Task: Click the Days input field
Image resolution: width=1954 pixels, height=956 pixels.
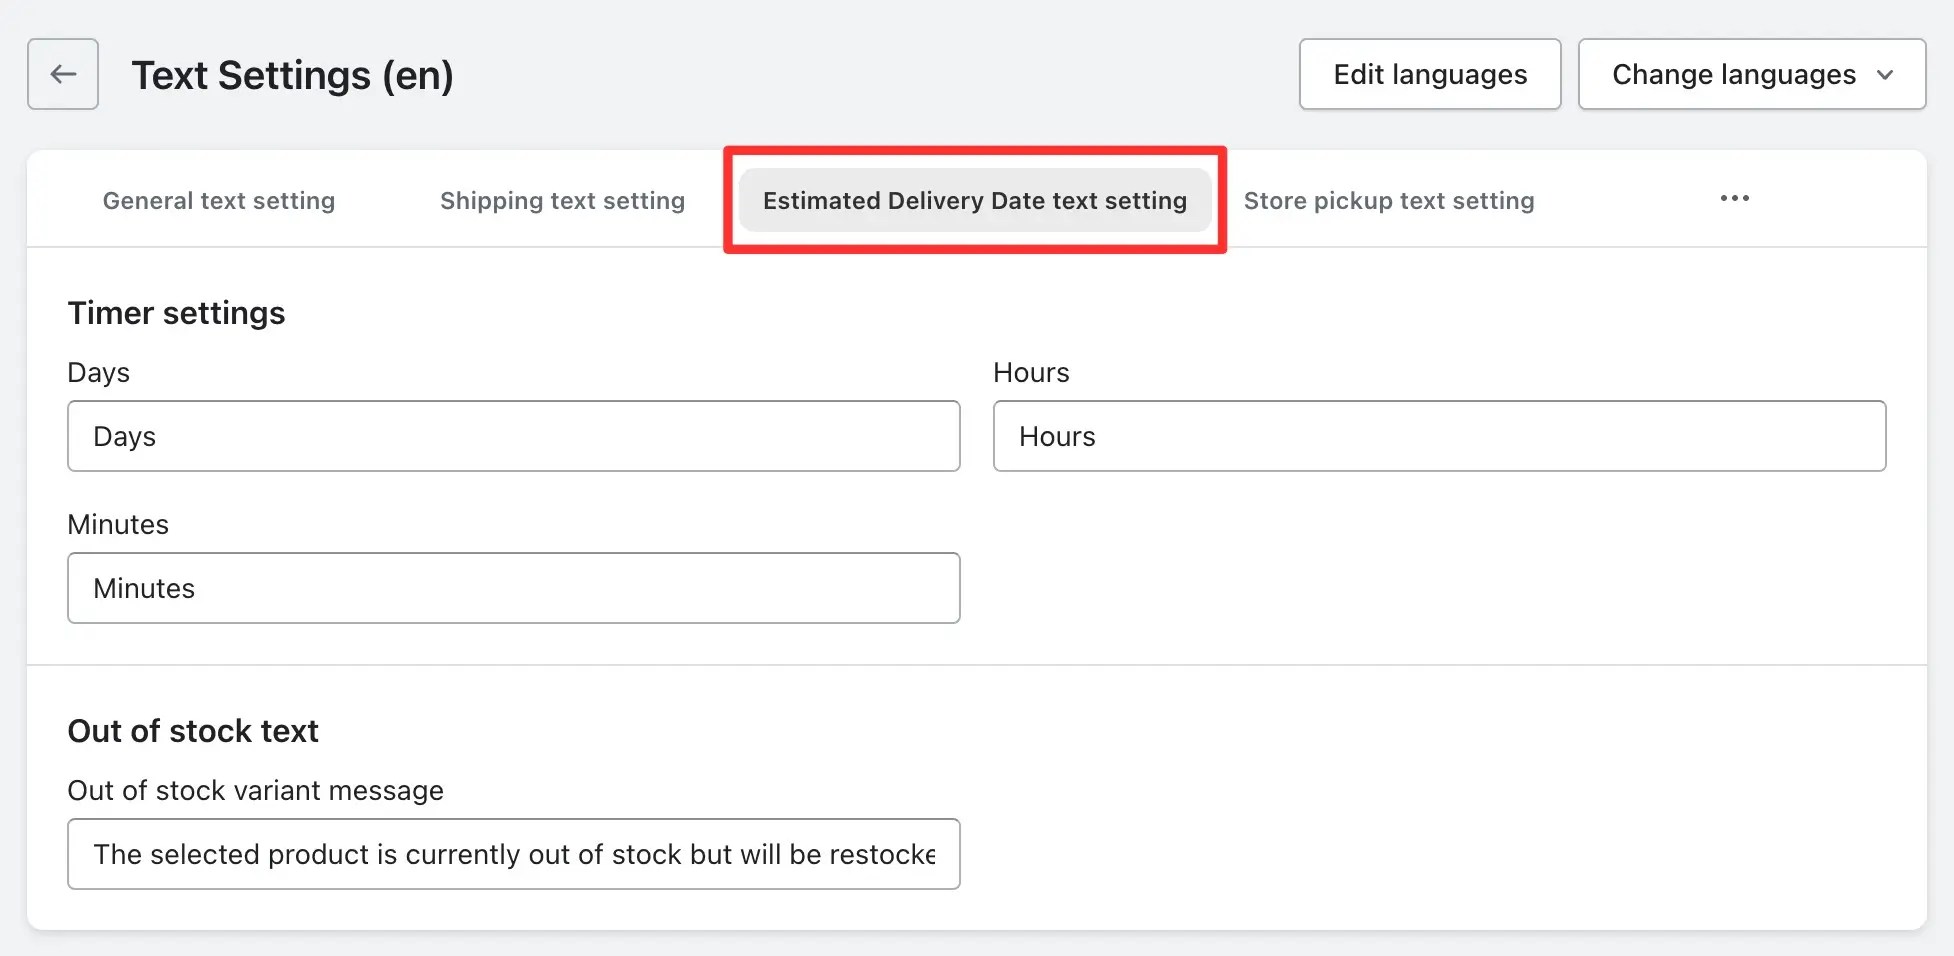Action: coord(513,436)
